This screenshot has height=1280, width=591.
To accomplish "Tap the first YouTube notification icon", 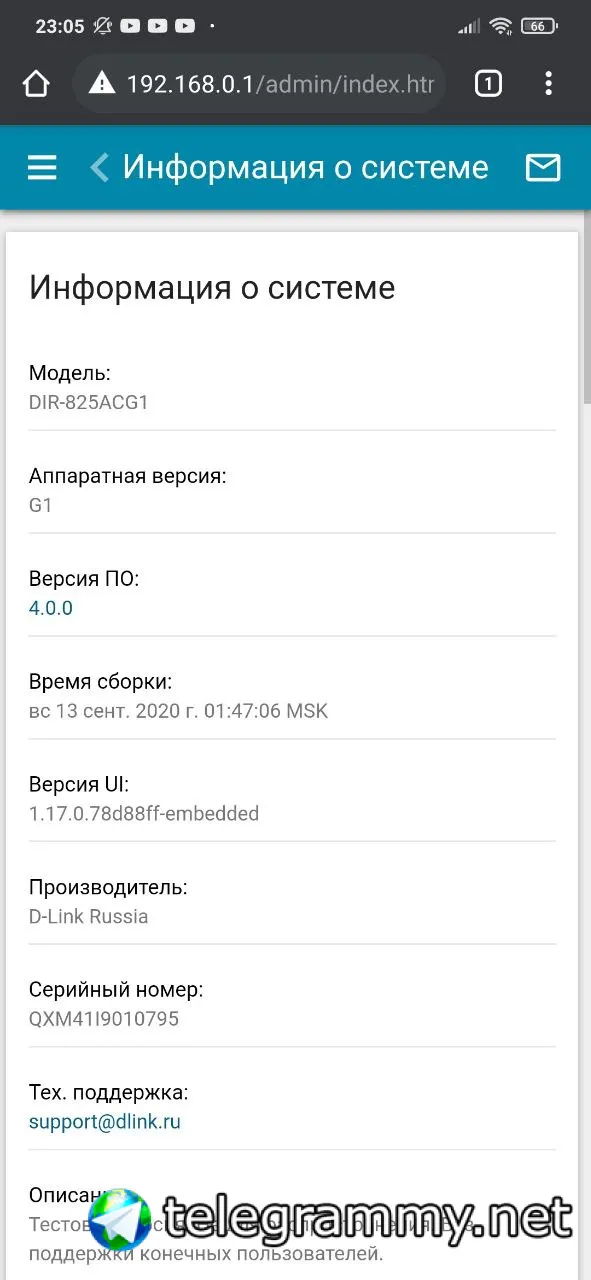I will 130,27.
